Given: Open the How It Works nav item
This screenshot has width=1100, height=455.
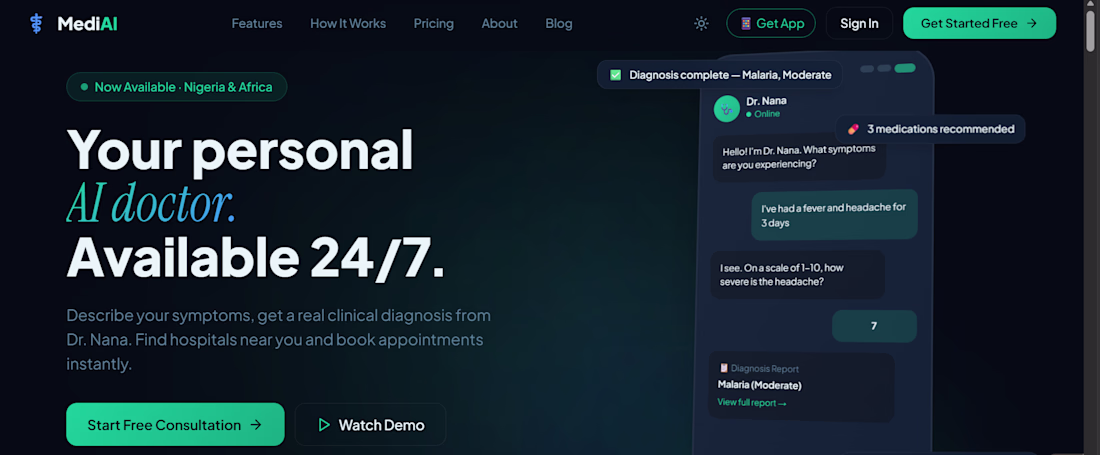Looking at the screenshot, I should 348,23.
